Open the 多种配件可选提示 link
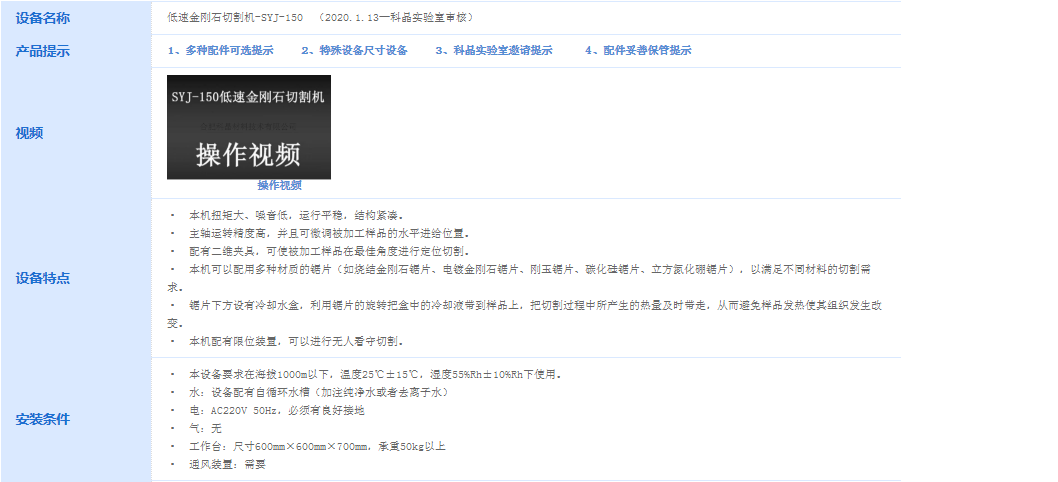1058x482 pixels. (221, 51)
